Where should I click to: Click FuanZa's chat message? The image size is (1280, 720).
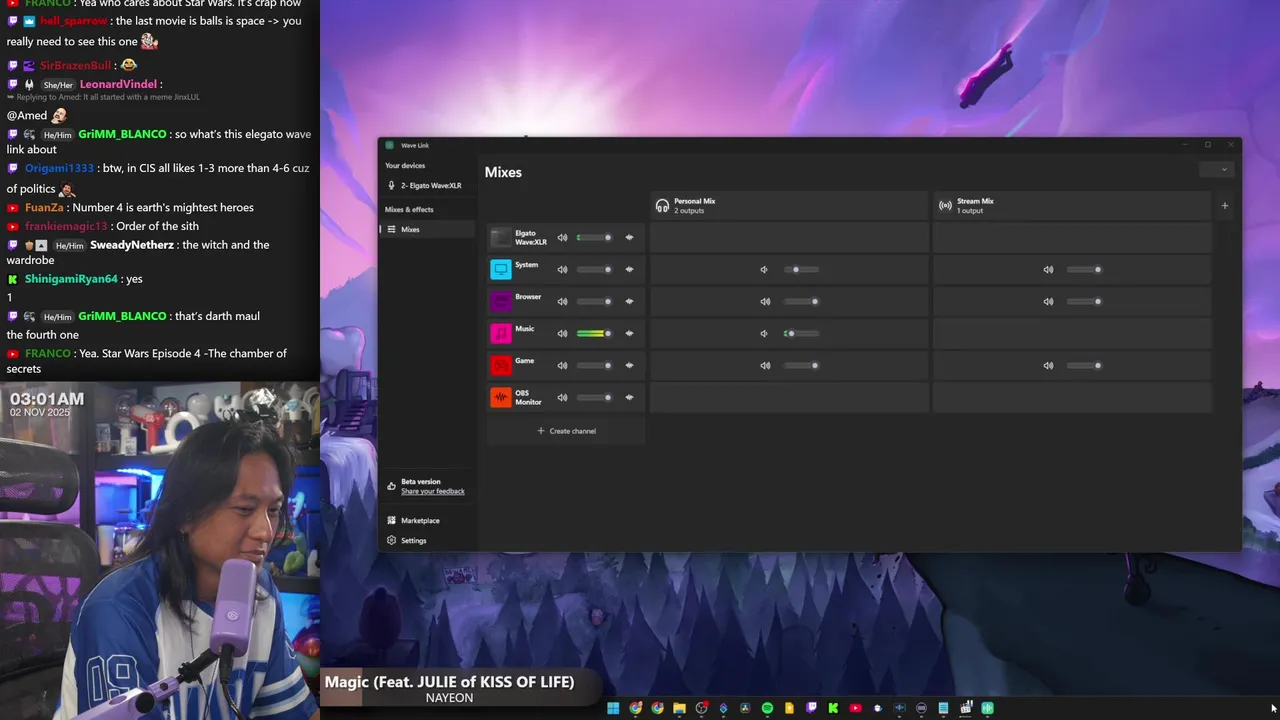(131, 207)
